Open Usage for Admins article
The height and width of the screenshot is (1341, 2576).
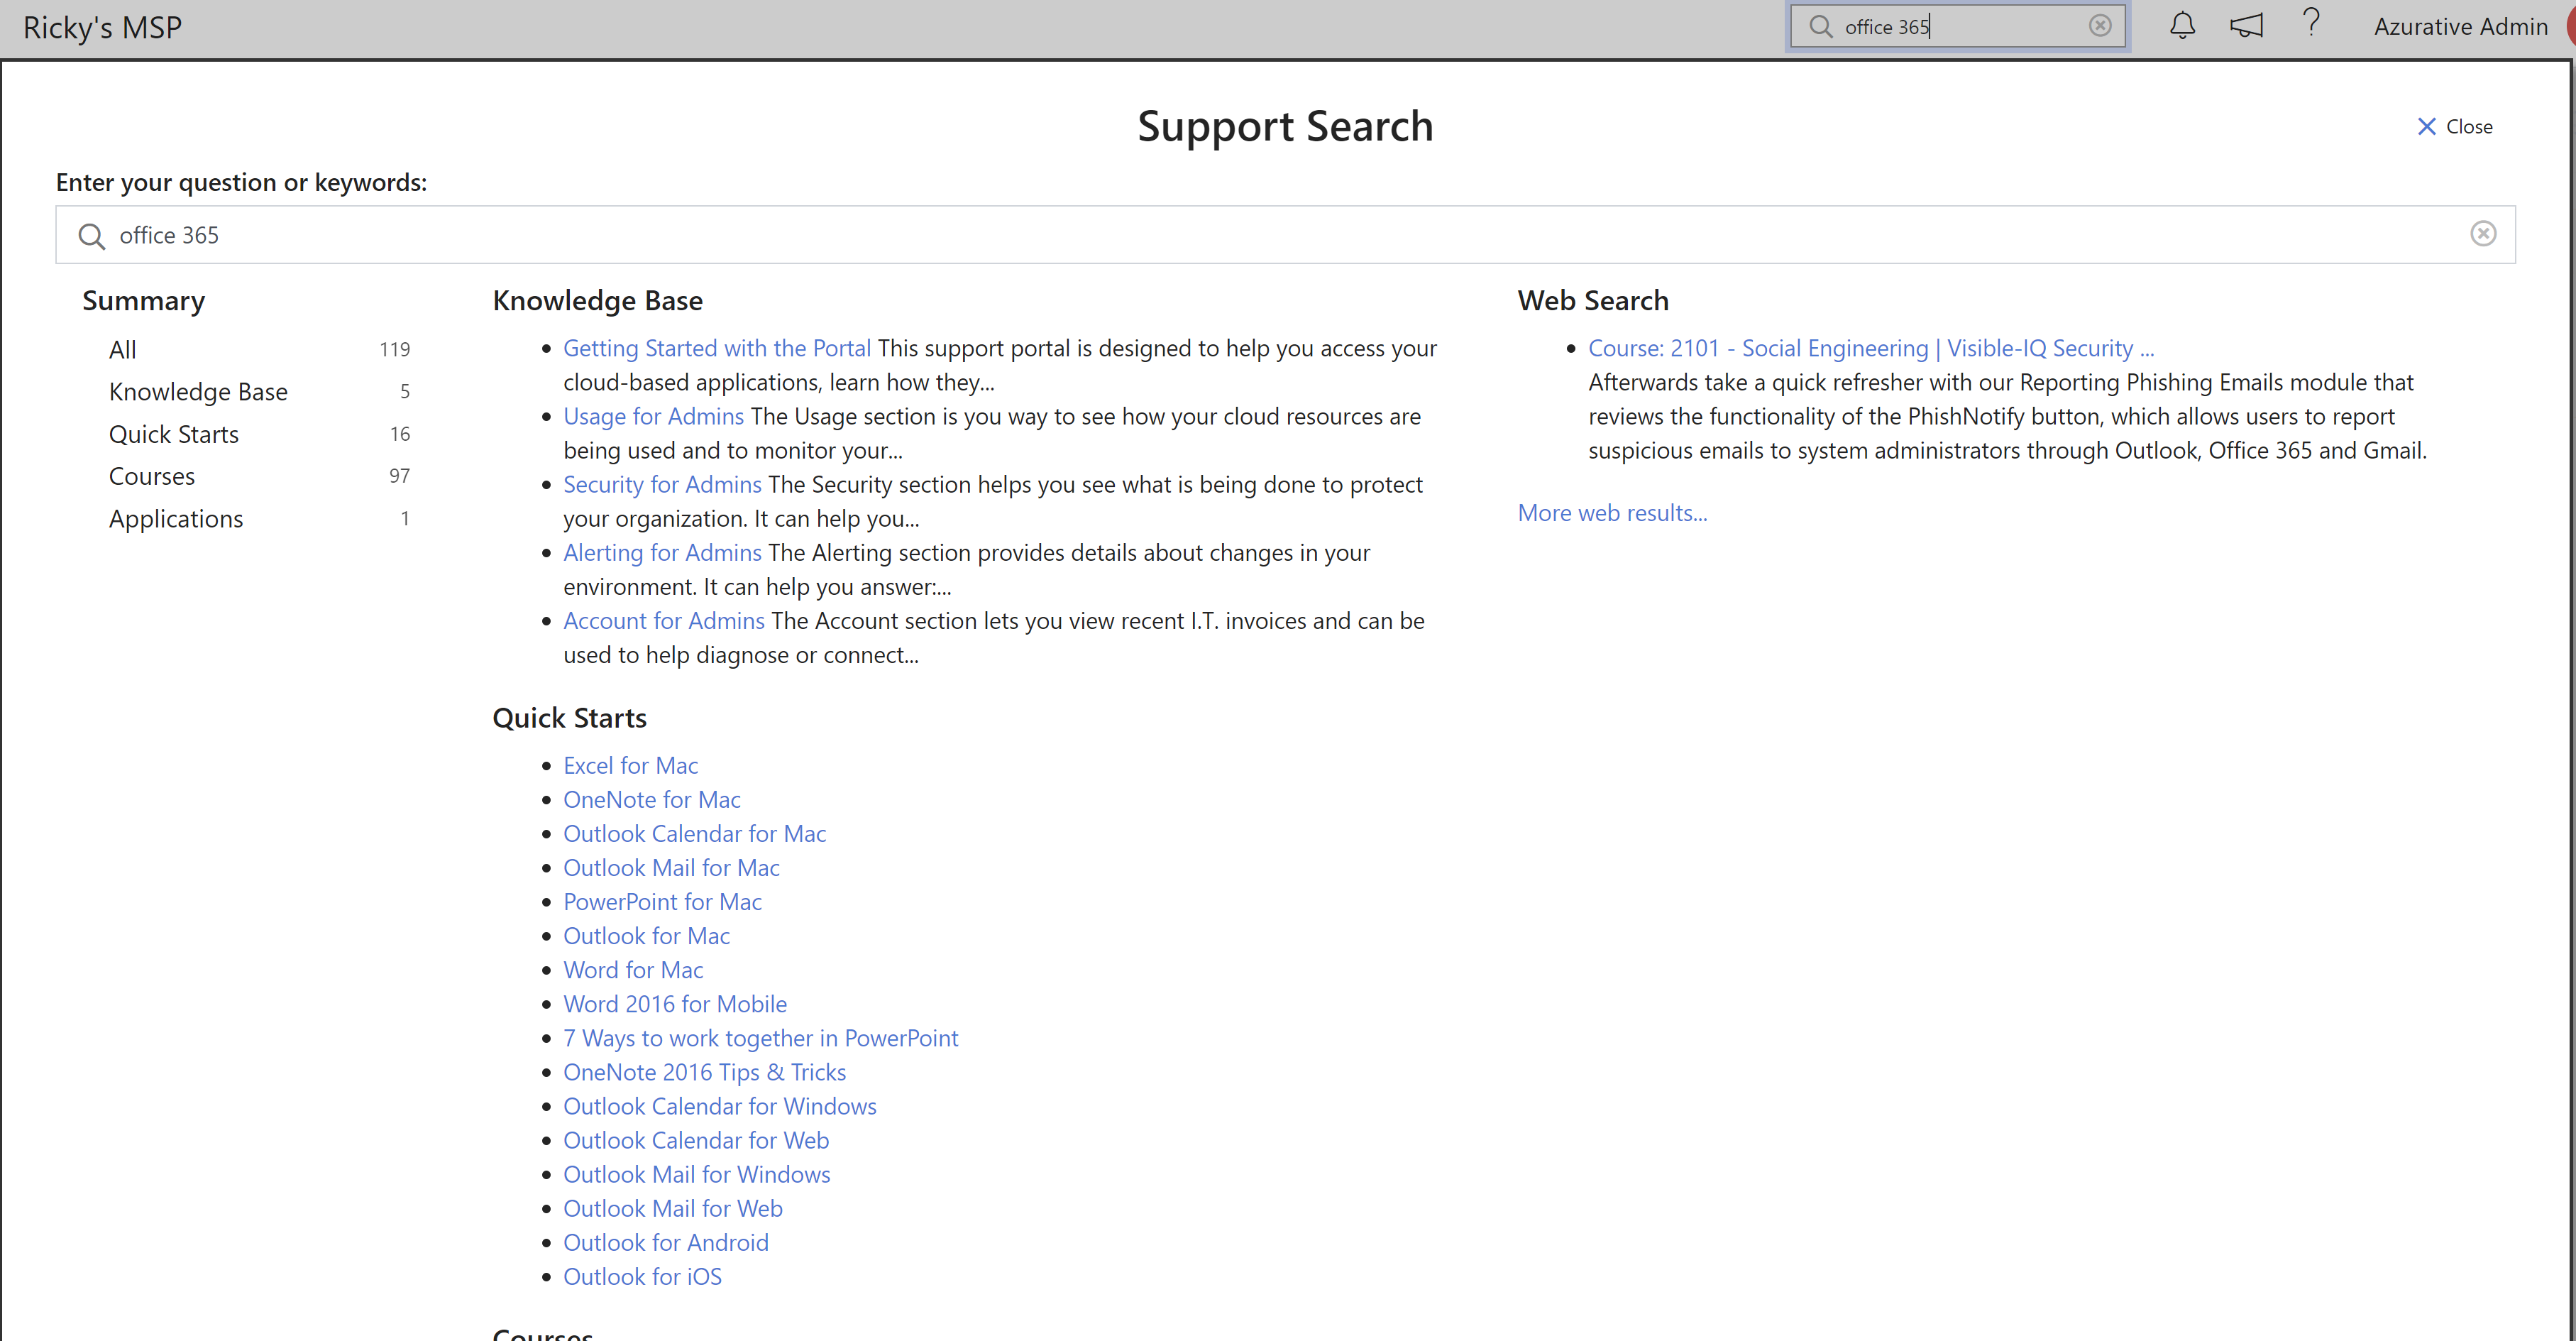653,416
